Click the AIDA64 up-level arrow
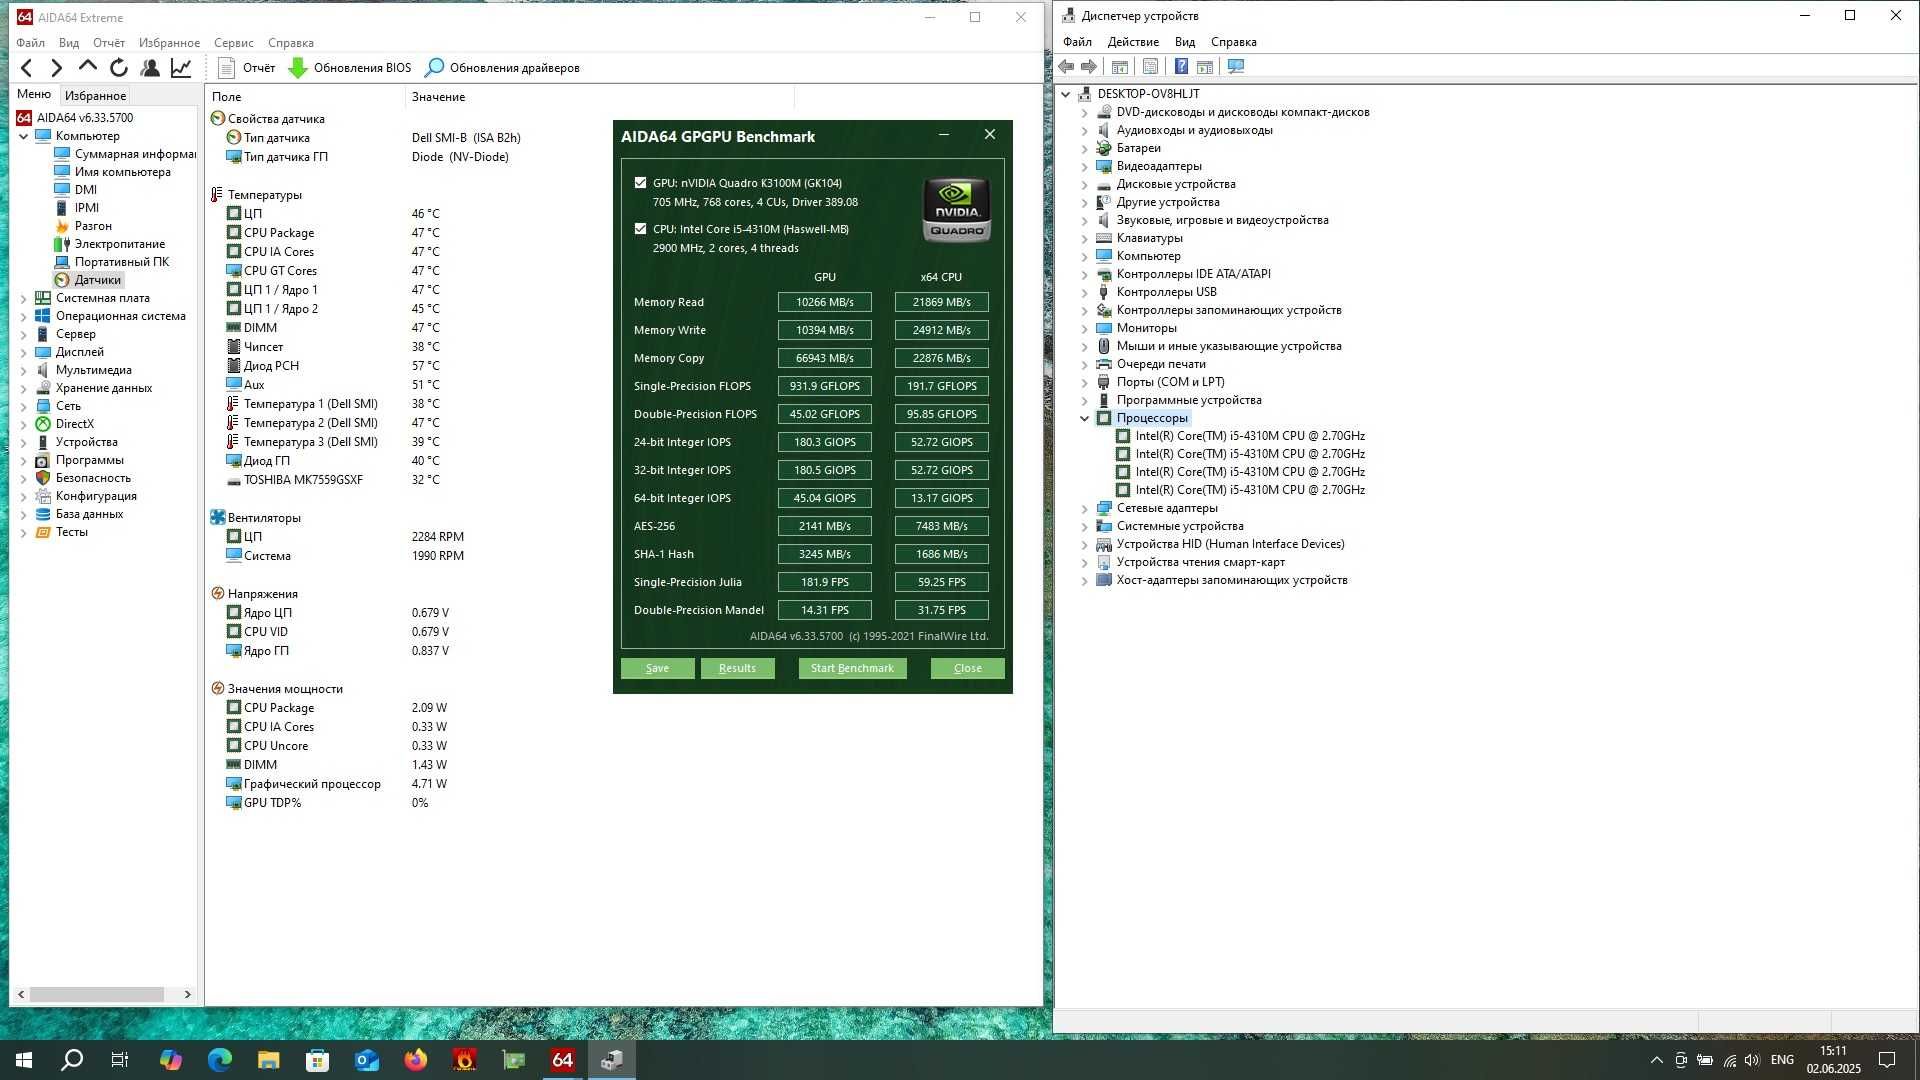The image size is (1920, 1080). [88, 67]
